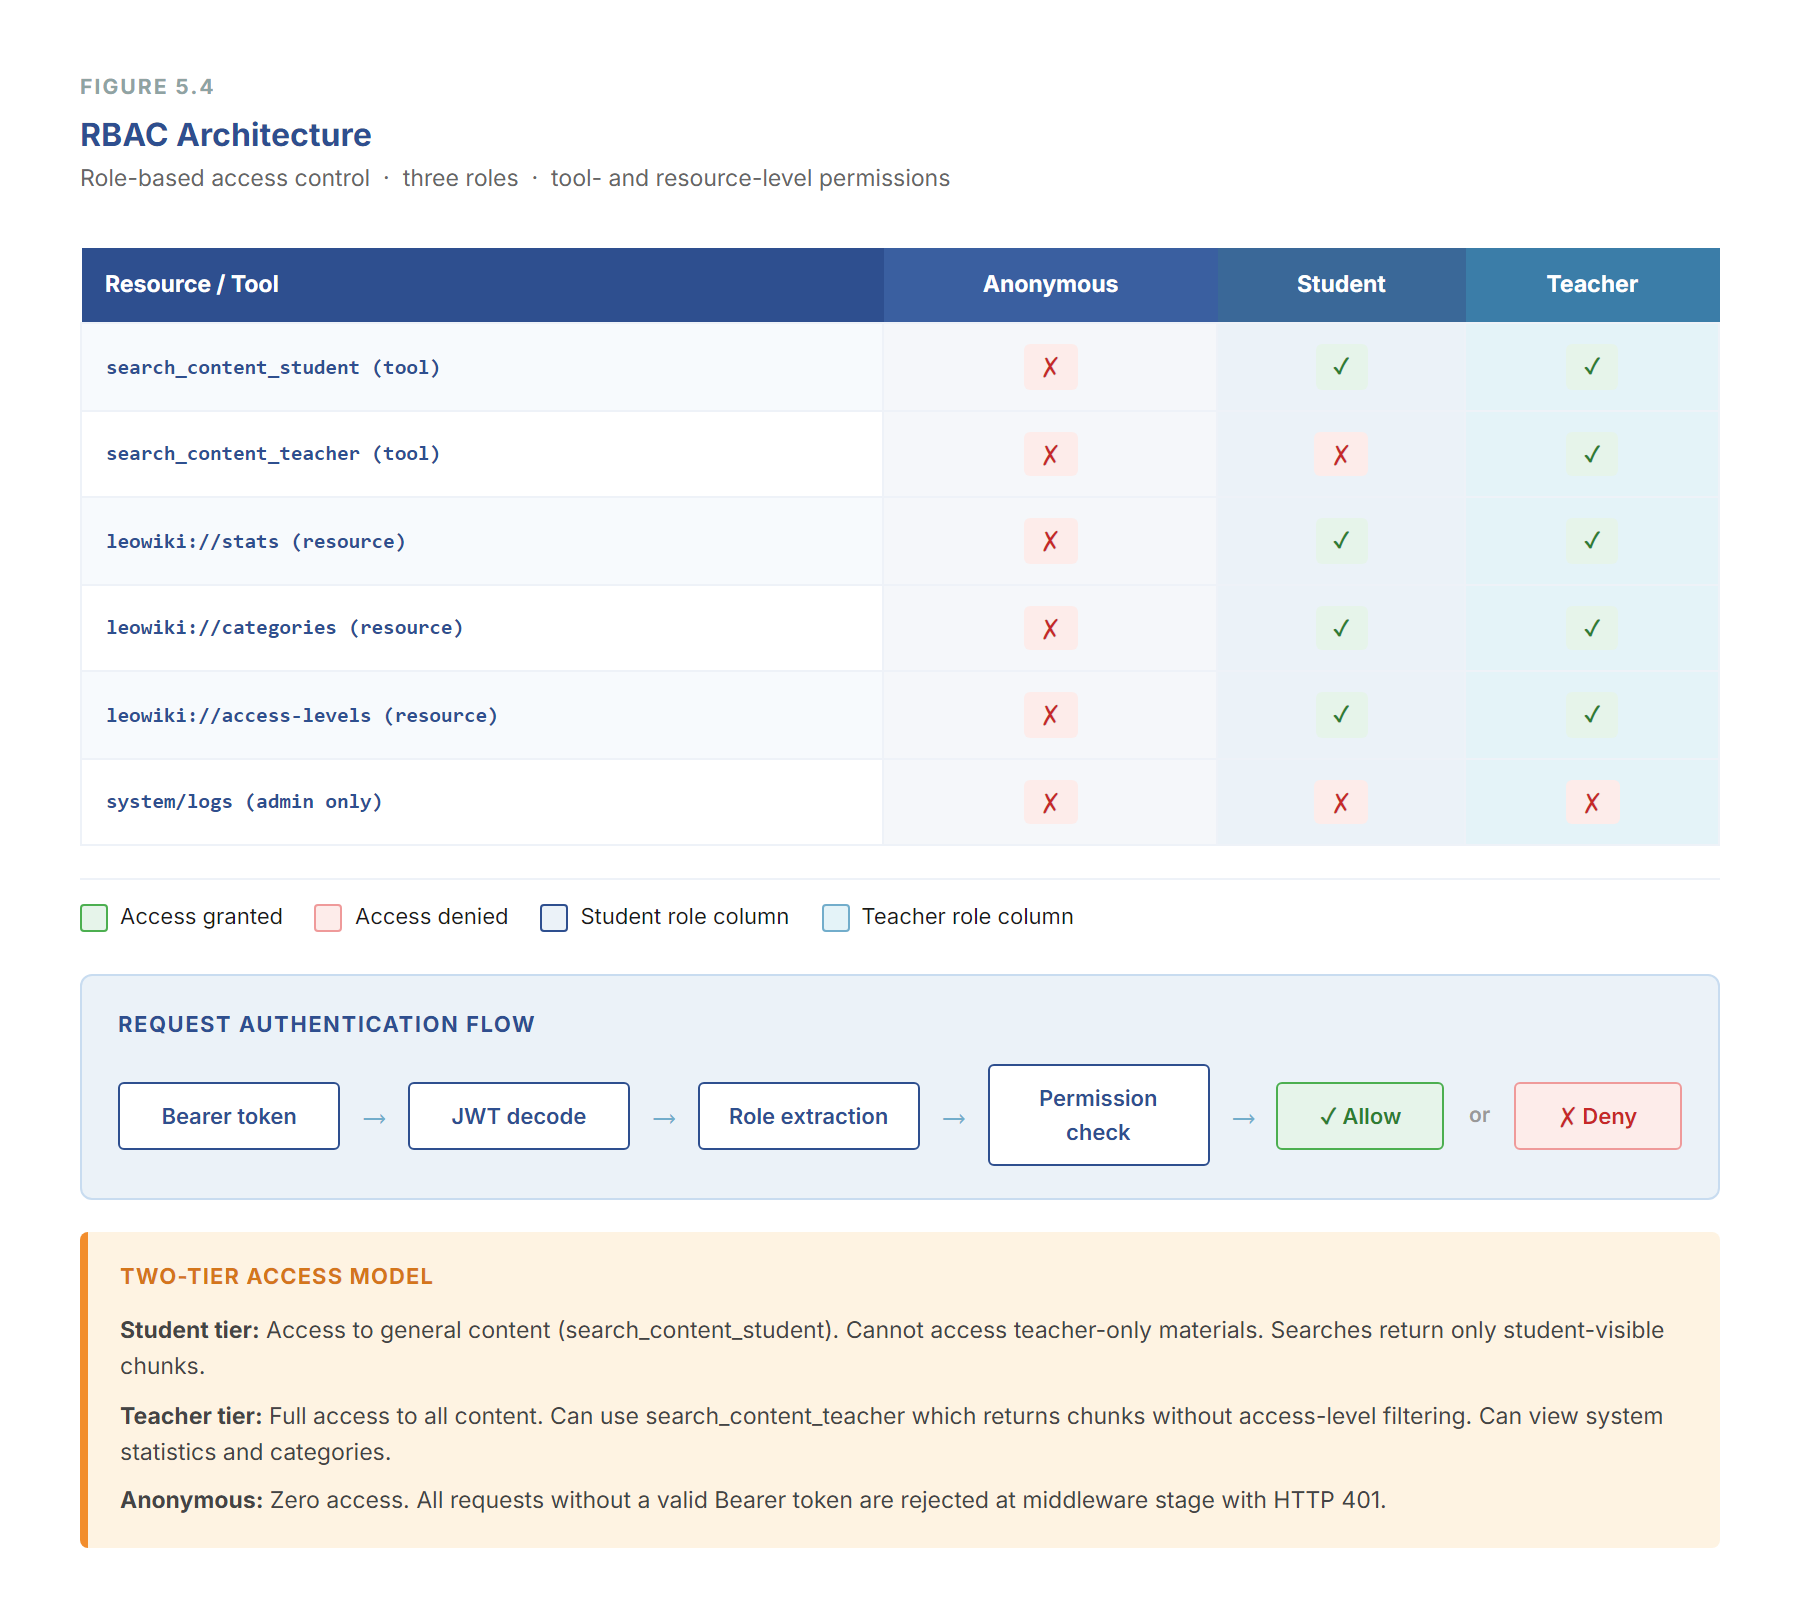Click the green Allow outcome box

click(1360, 1116)
